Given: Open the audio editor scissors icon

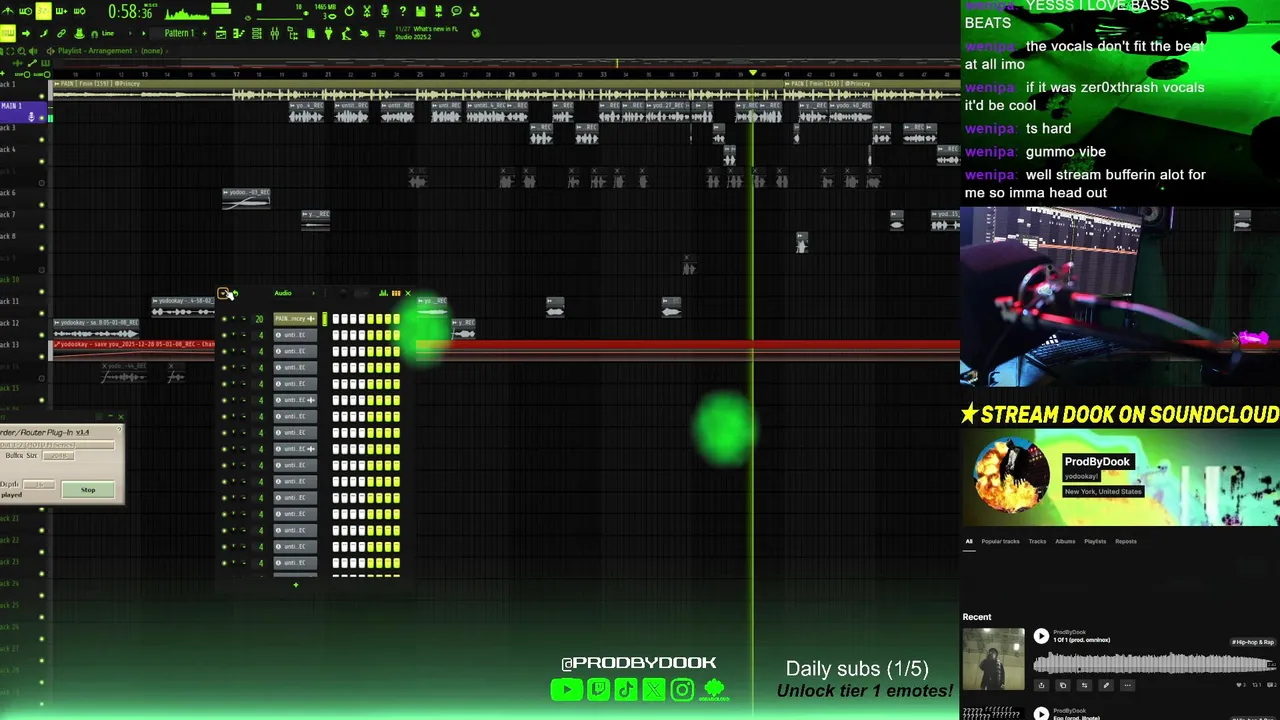Looking at the screenshot, I should point(367,11).
